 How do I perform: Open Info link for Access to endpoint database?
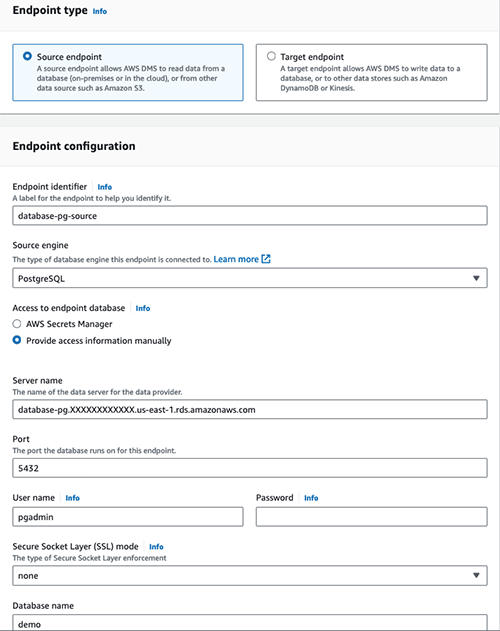[143, 308]
